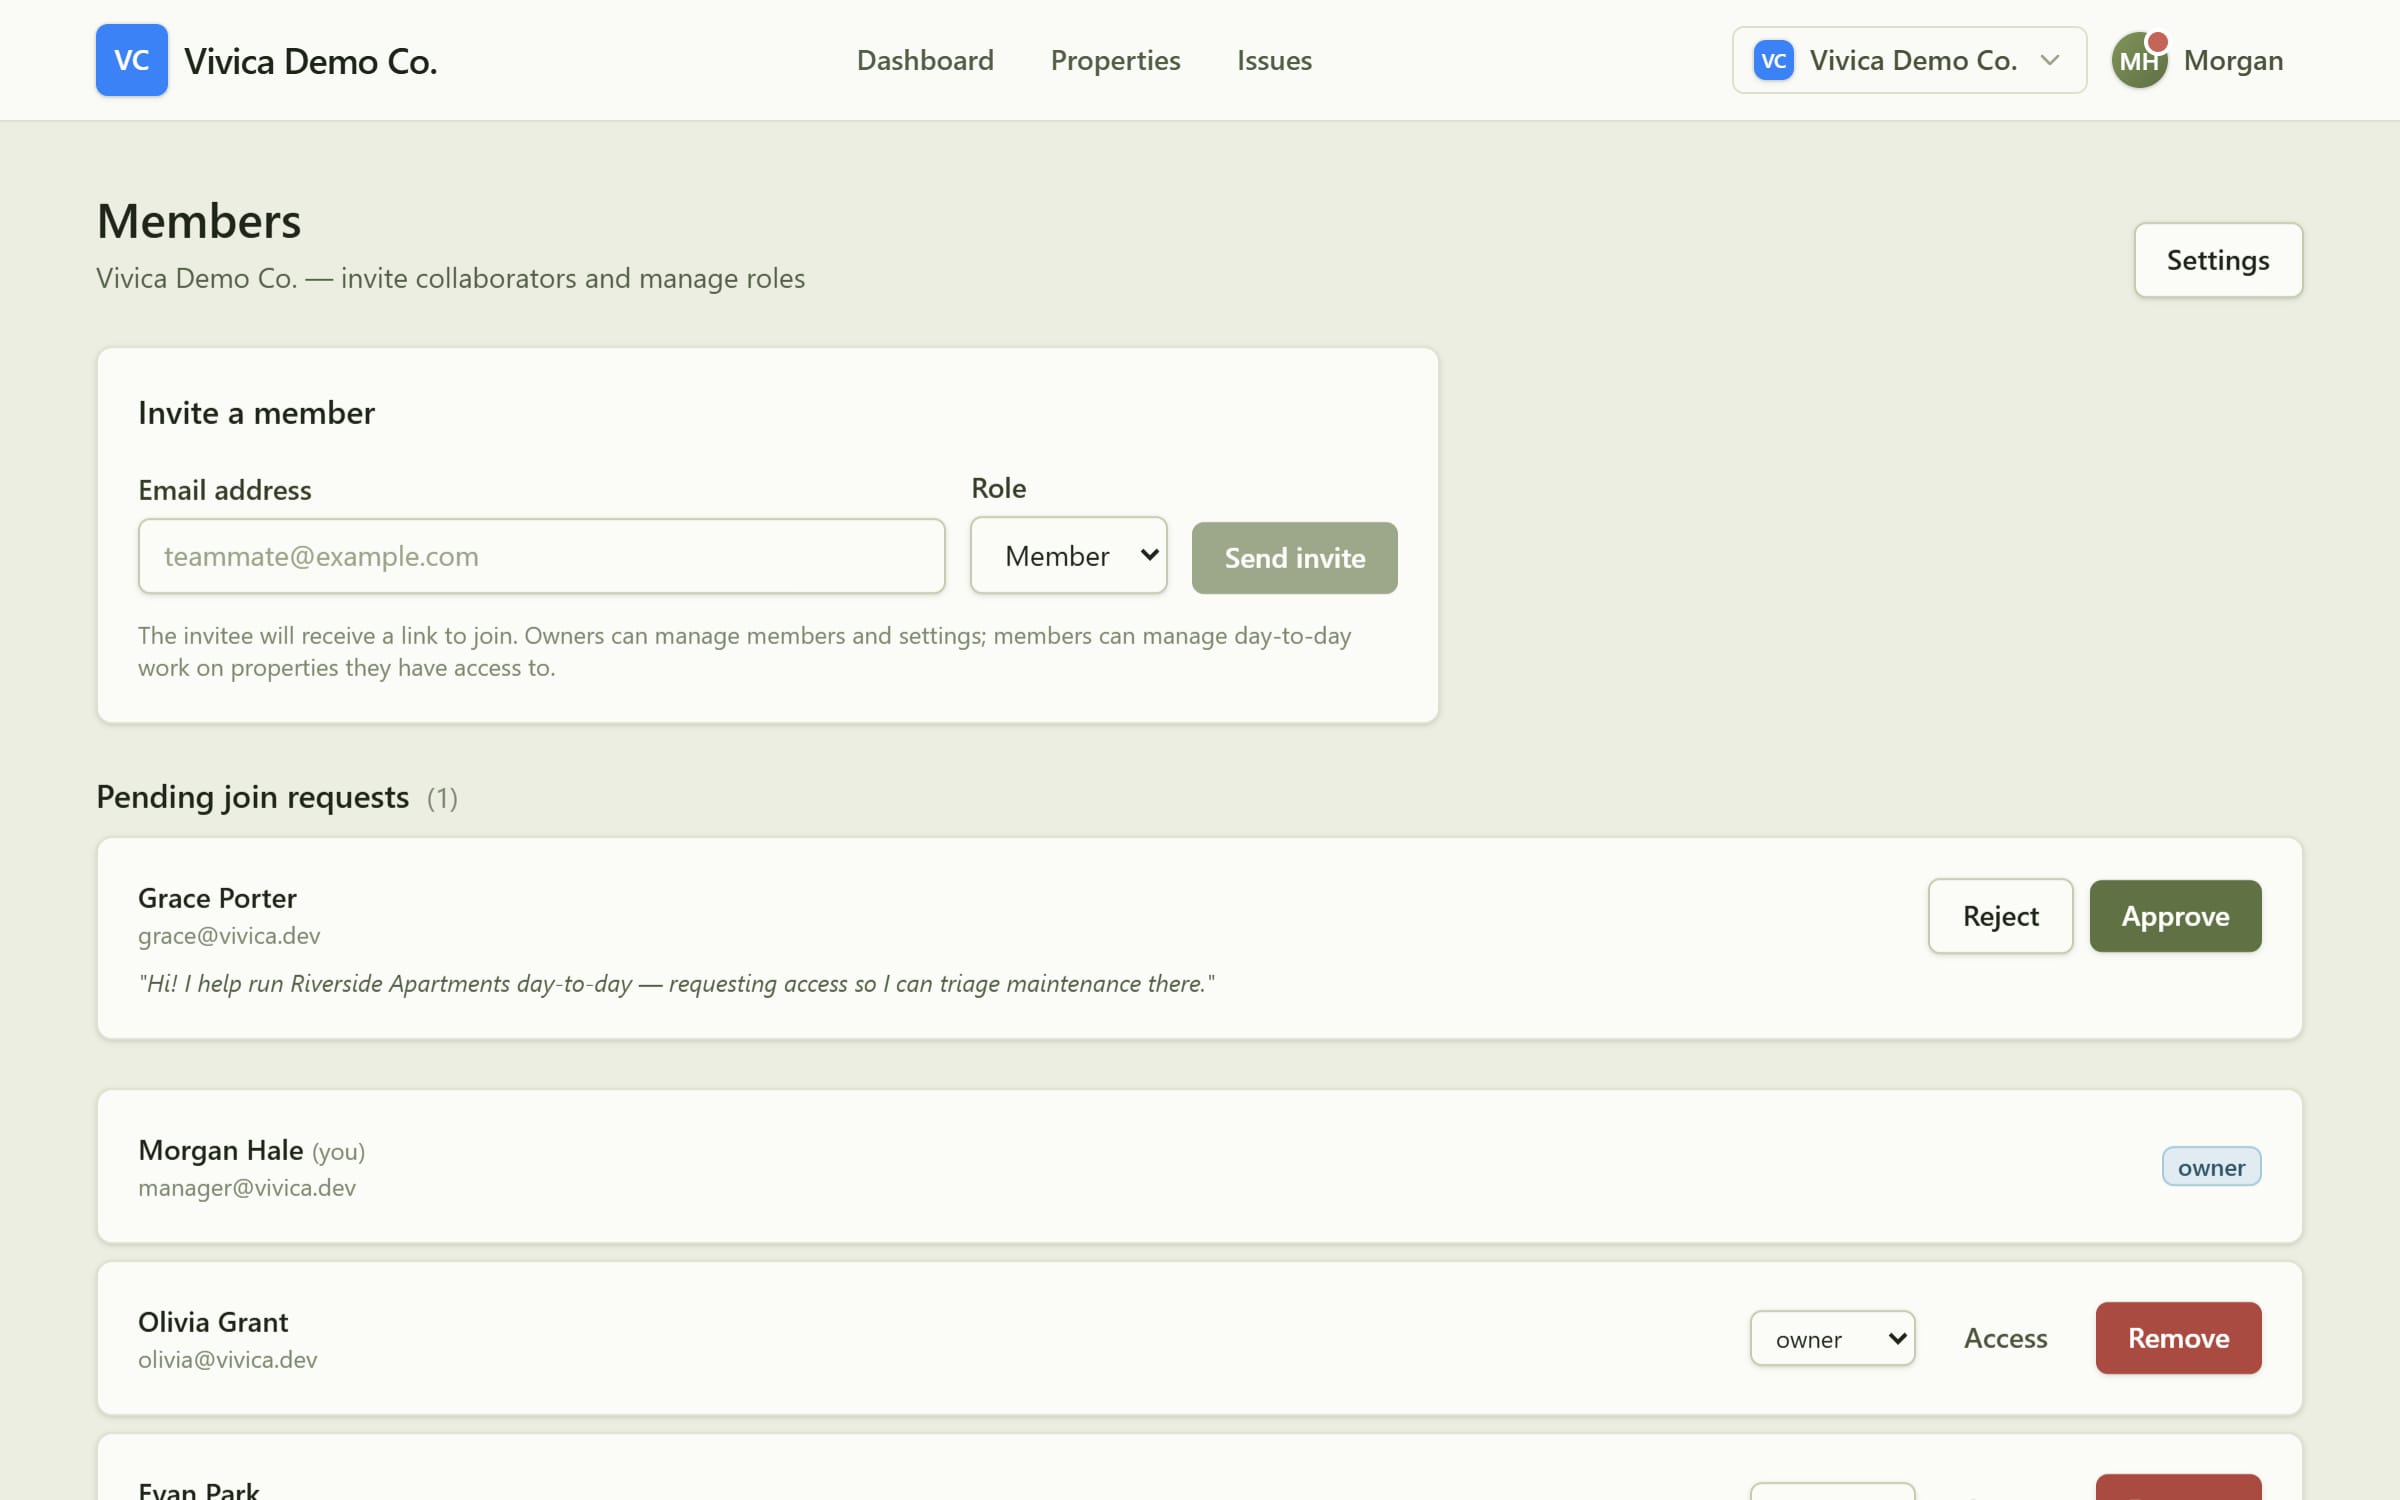Click Grace Porter's request message quote
2400x1500 pixels.
click(677, 984)
